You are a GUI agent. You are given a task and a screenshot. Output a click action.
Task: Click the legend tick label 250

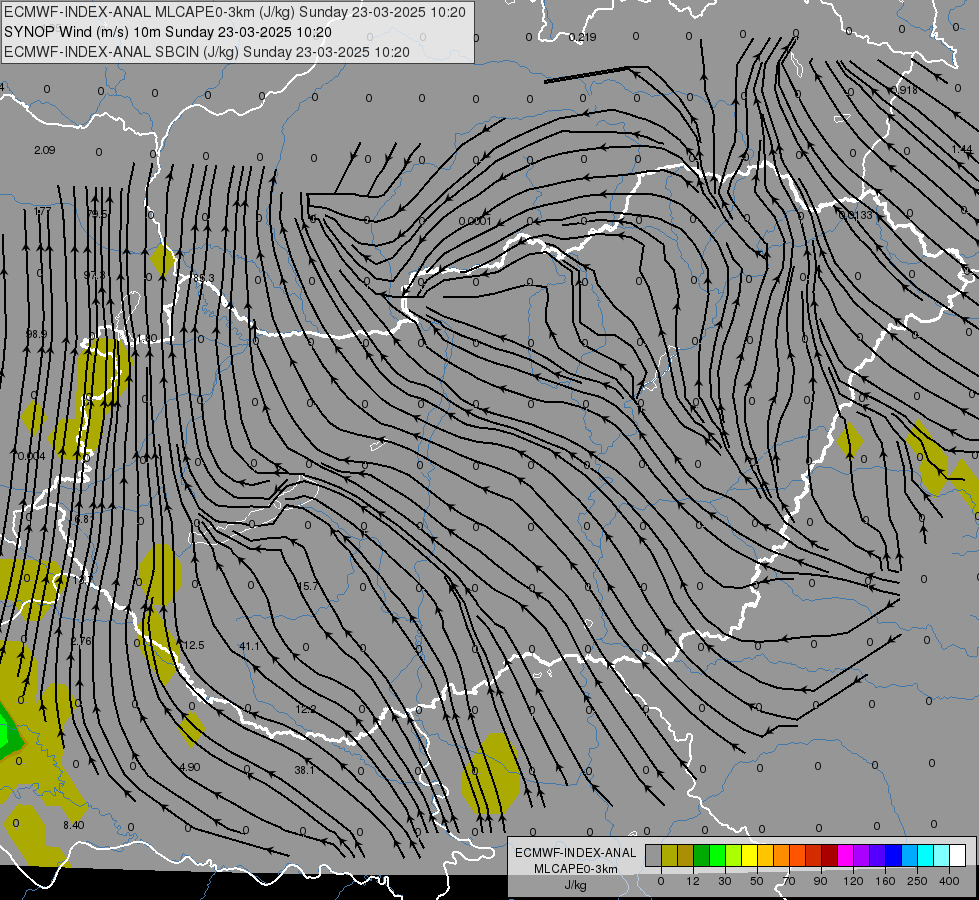pyautogui.click(x=917, y=881)
